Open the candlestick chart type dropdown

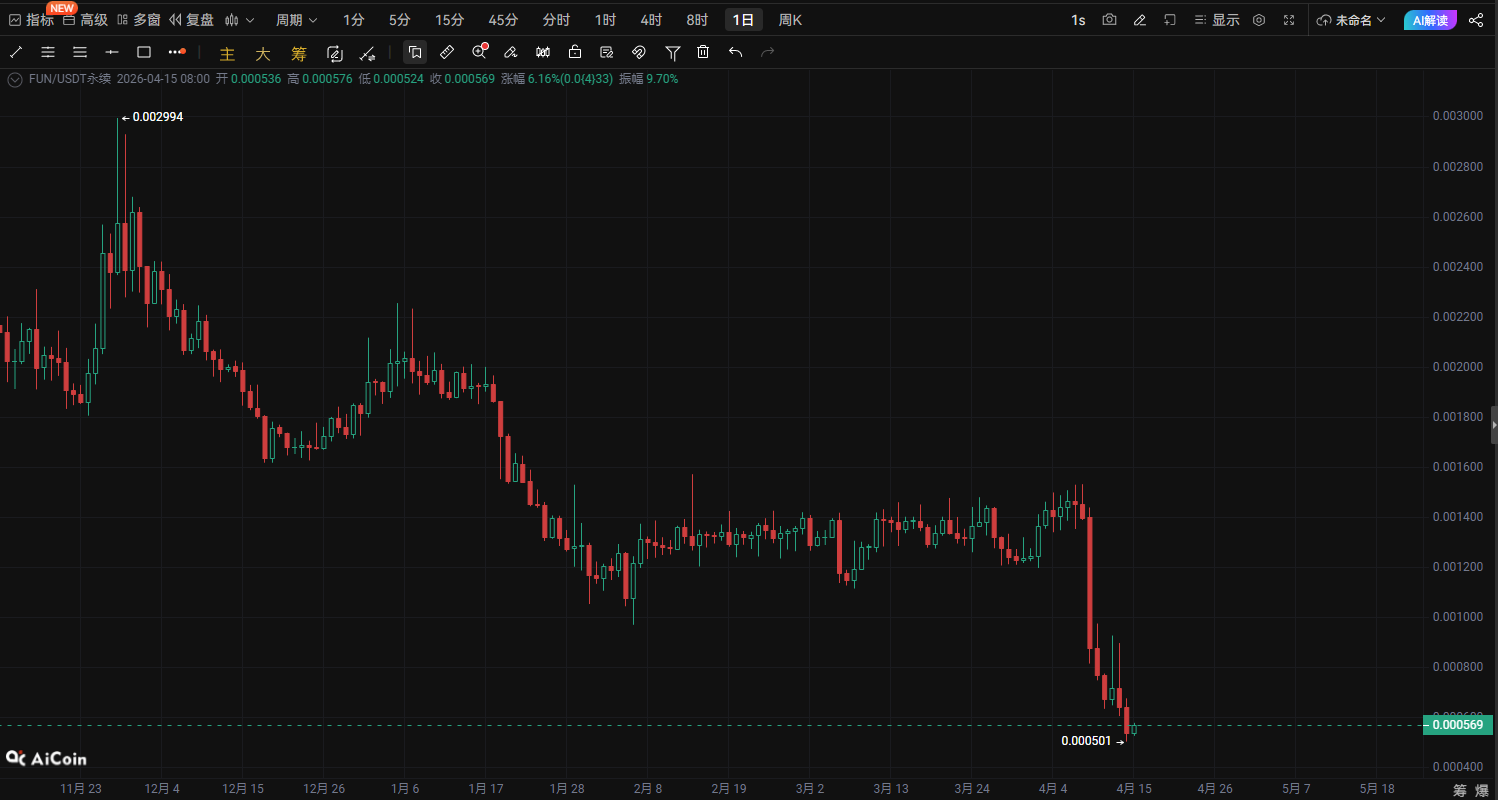click(239, 20)
